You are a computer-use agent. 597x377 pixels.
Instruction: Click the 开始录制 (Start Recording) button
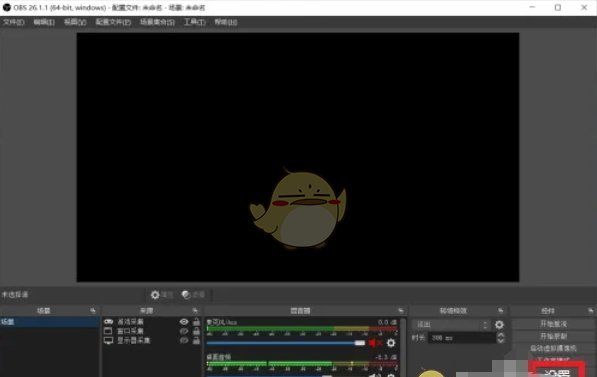[x=553, y=336]
